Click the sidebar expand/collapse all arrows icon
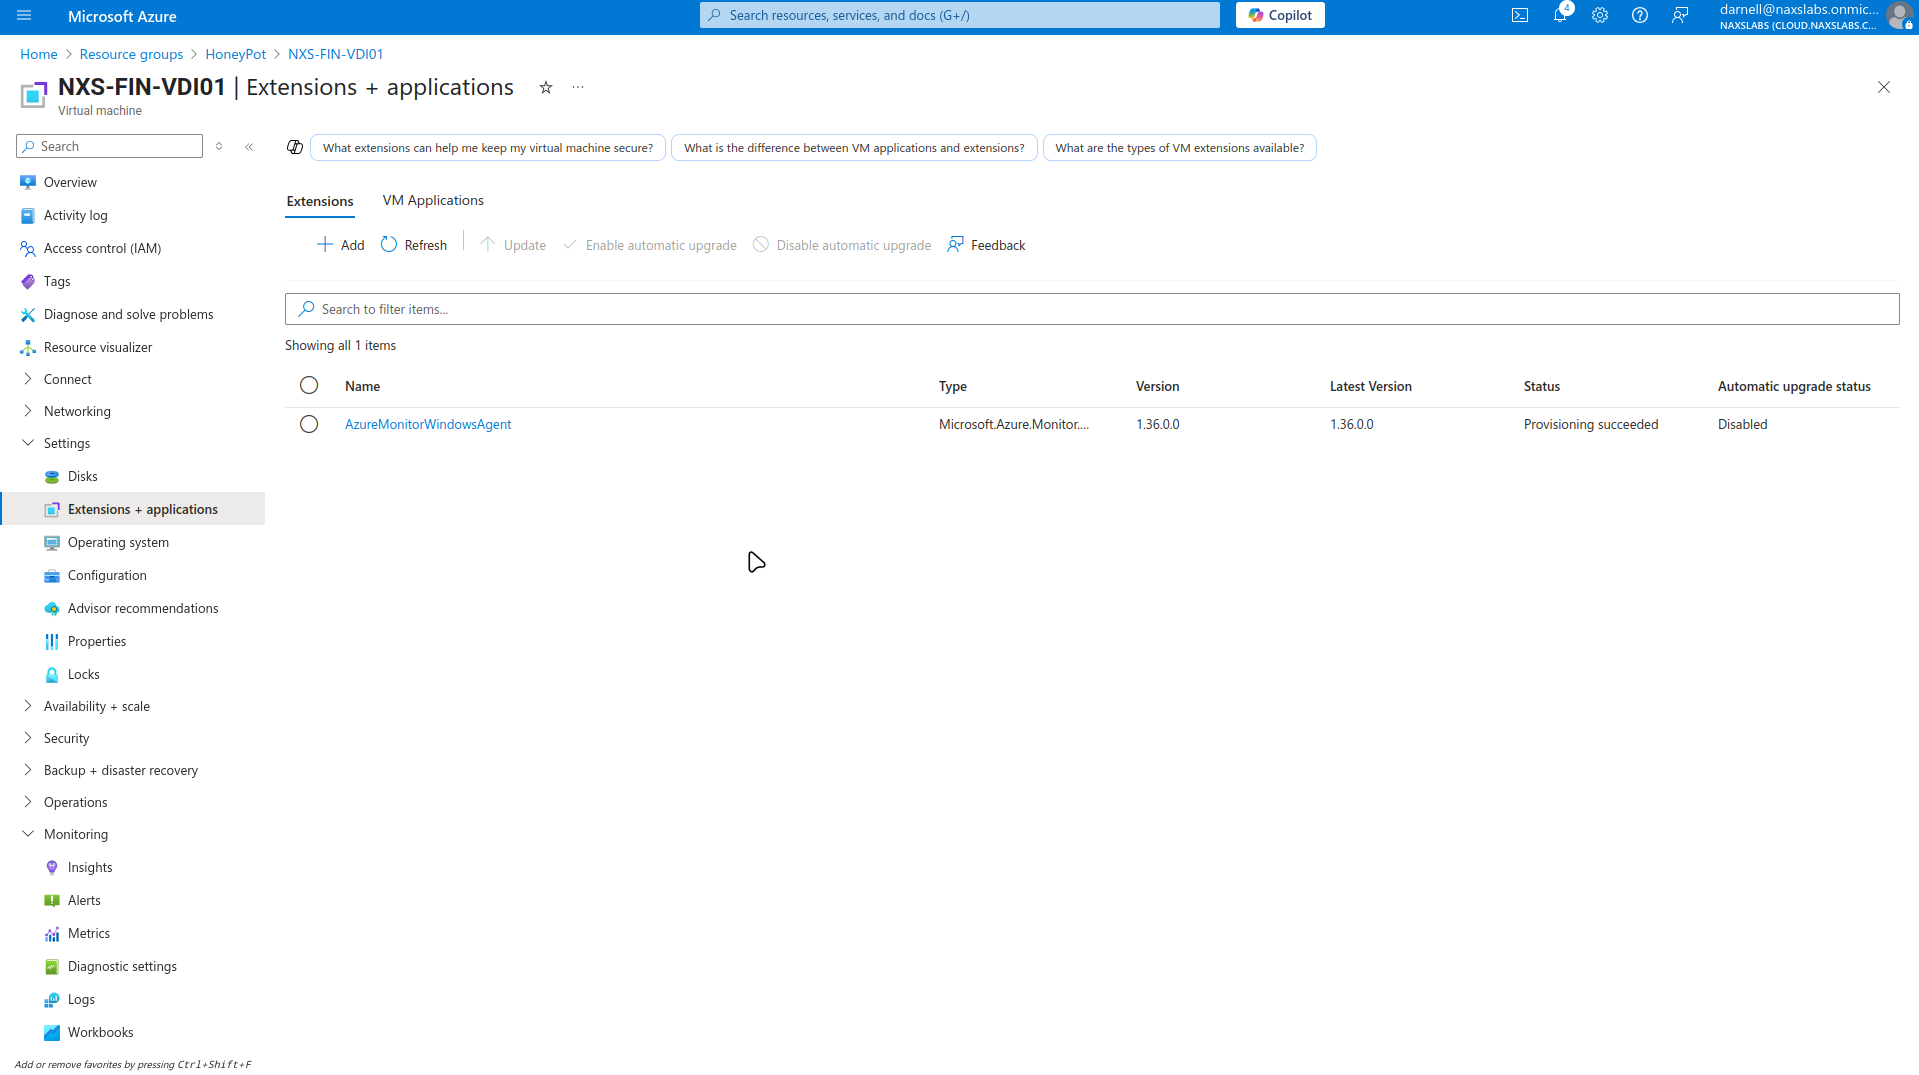The height and width of the screenshot is (1075, 1919). coord(219,147)
